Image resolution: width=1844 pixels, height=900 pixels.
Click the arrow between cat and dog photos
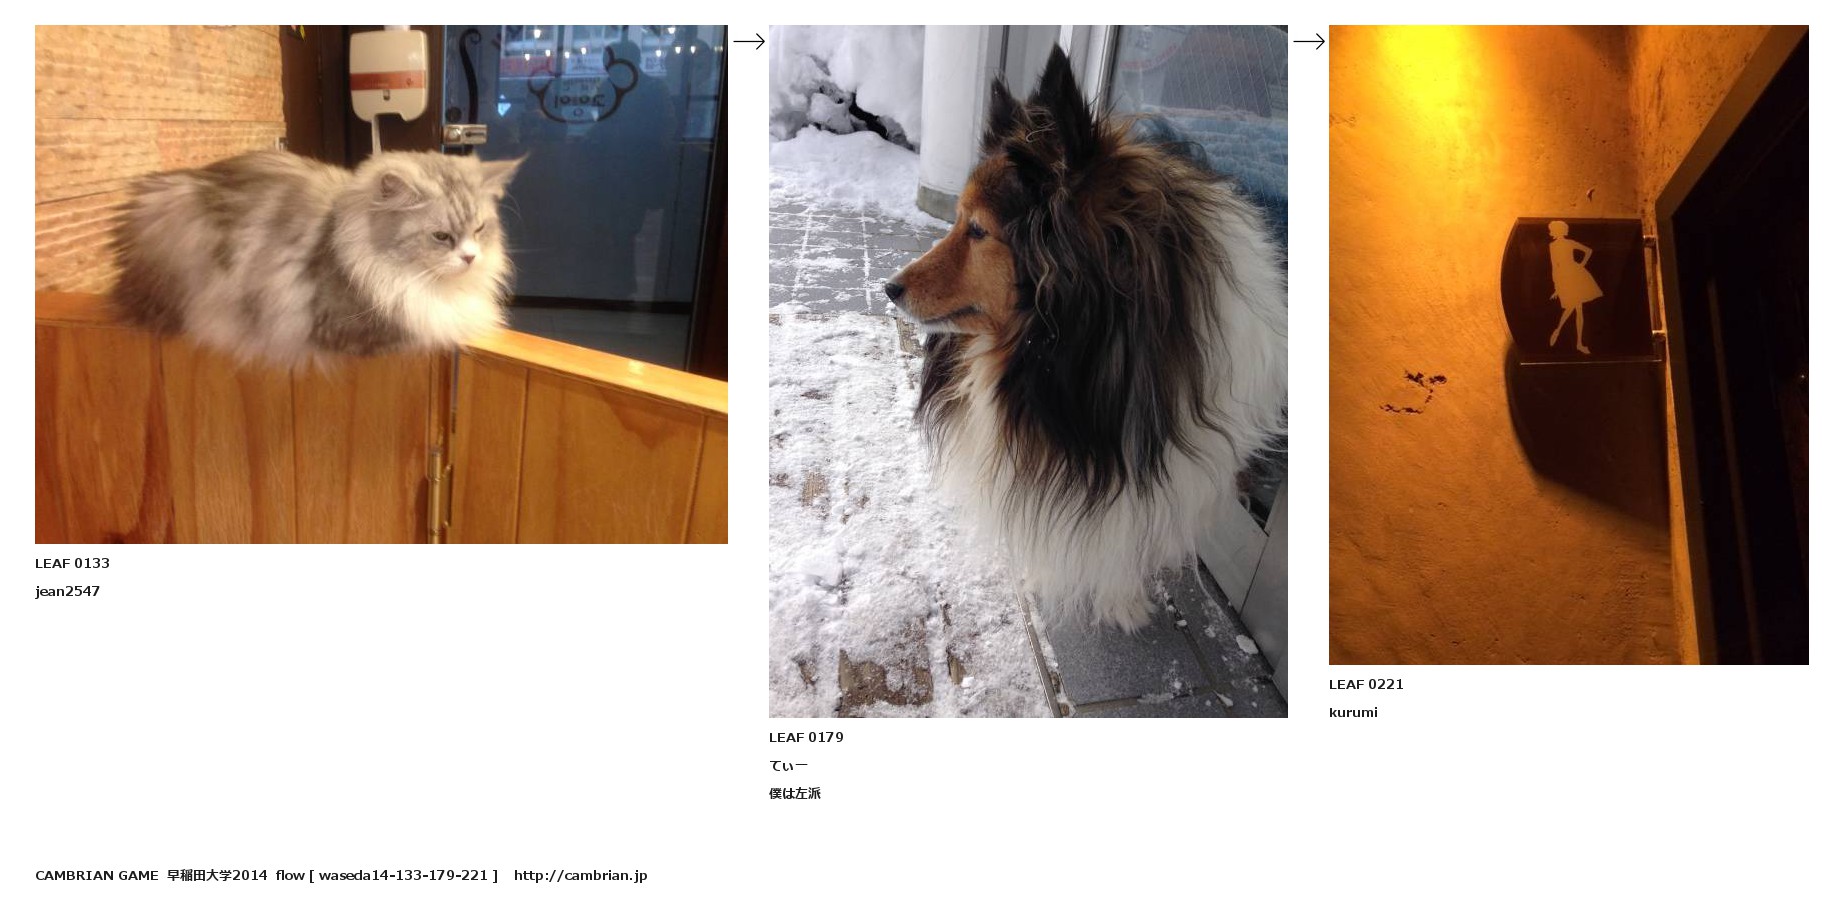coord(749,41)
